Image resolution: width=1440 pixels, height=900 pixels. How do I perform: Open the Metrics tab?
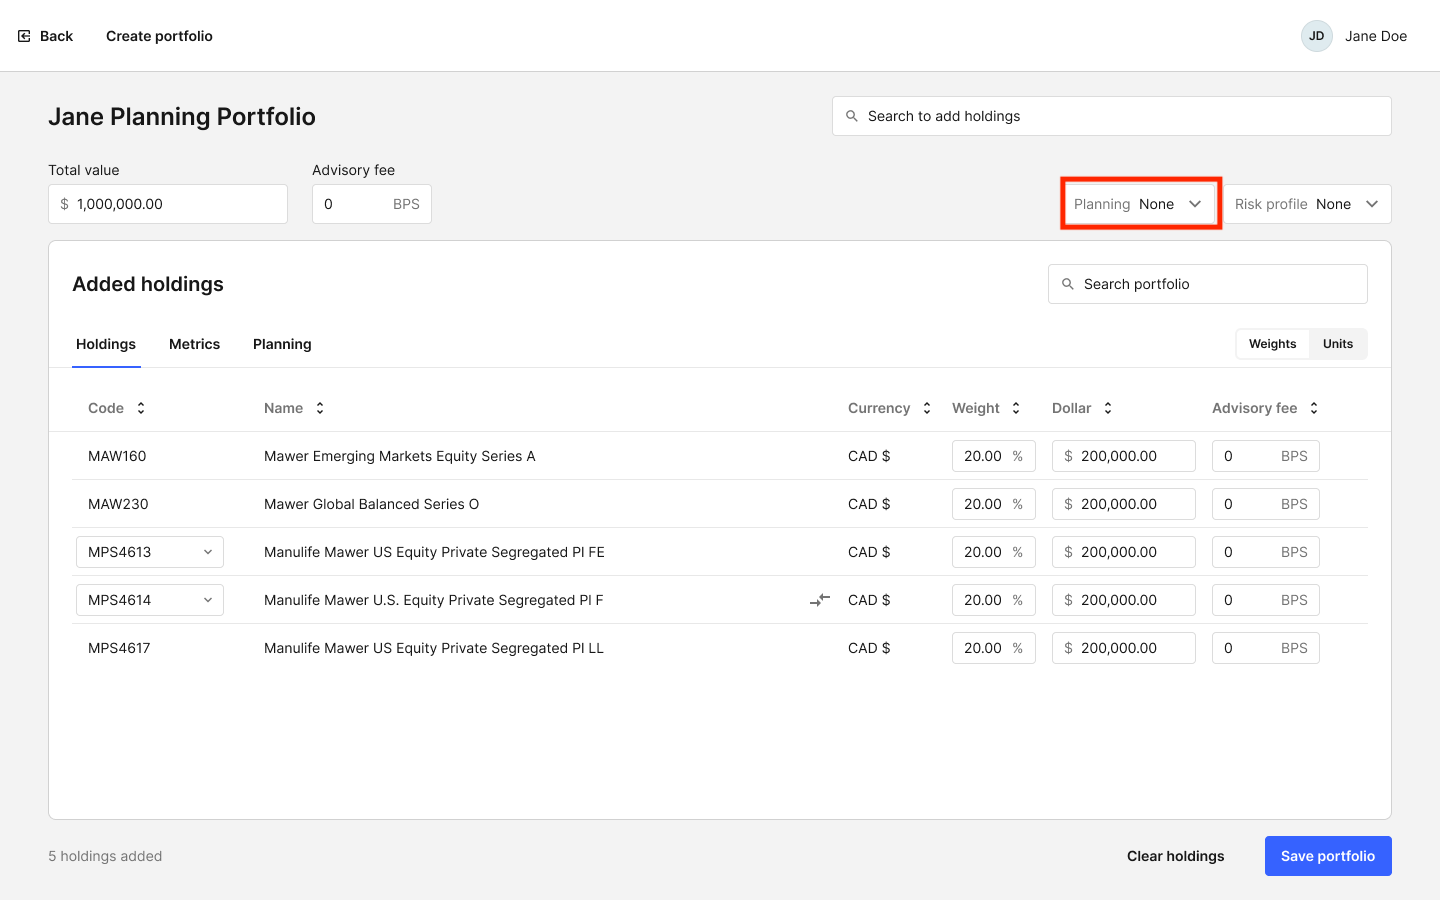(194, 344)
